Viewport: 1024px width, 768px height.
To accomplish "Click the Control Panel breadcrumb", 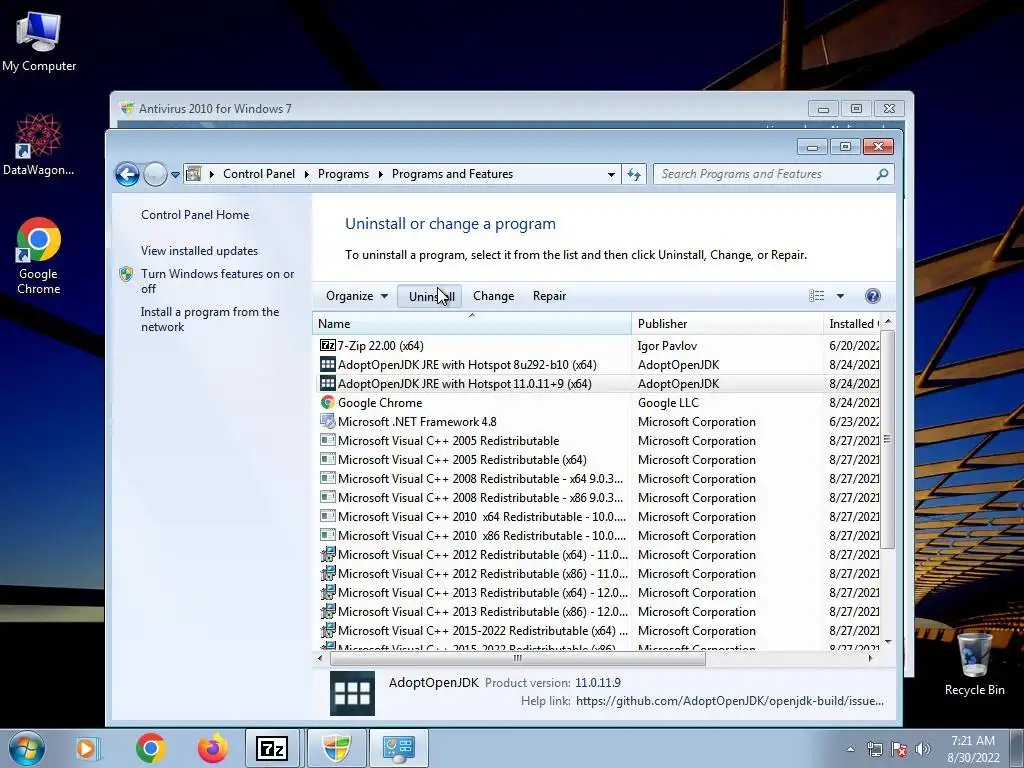I will coord(259,174).
